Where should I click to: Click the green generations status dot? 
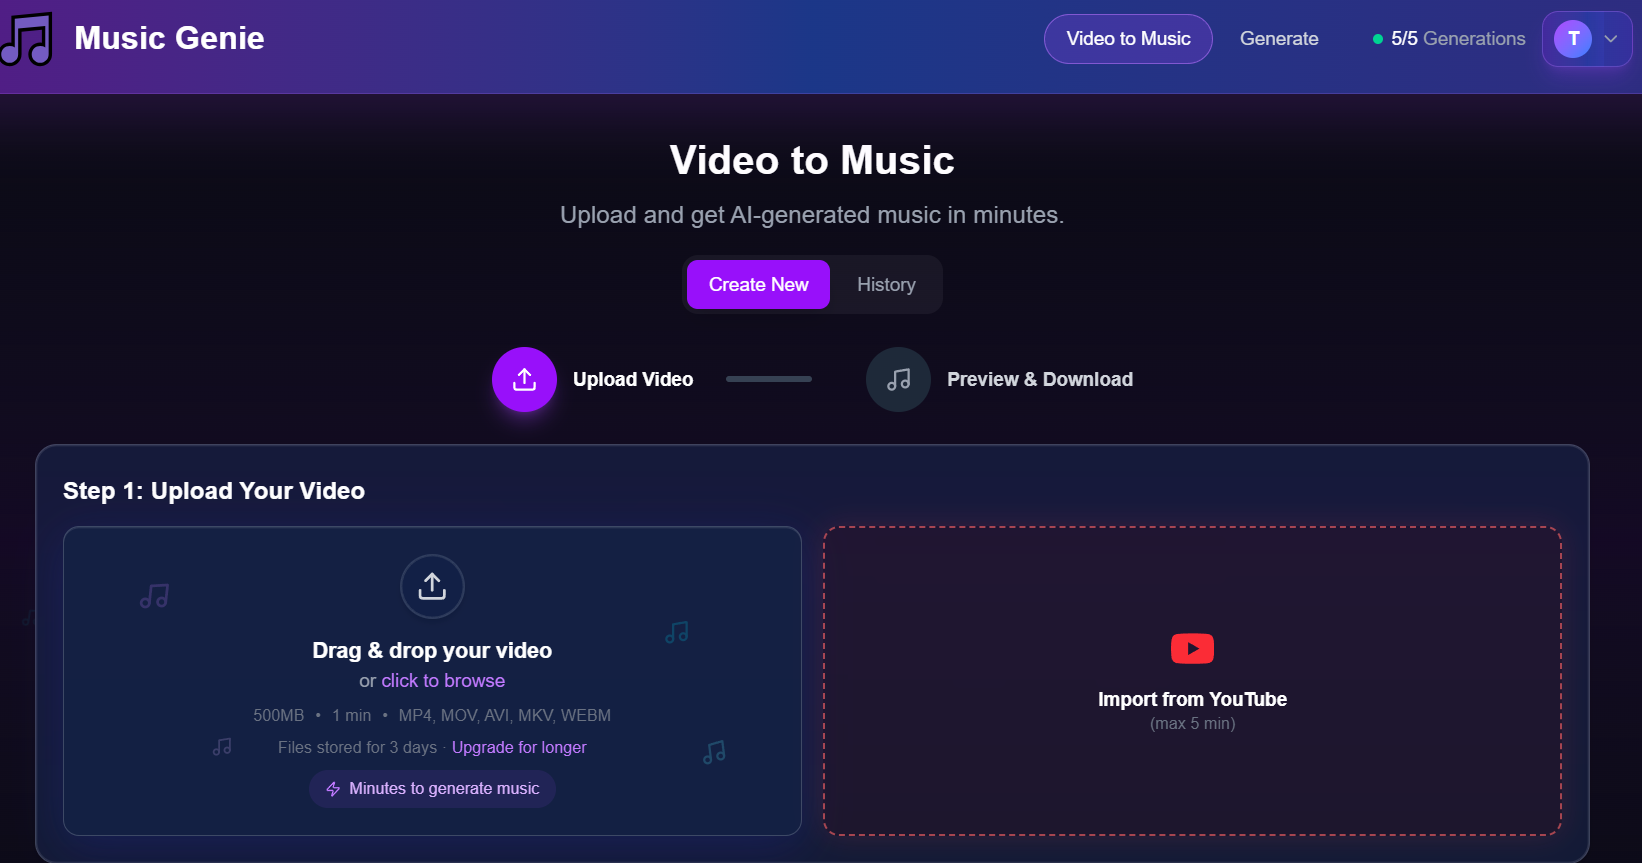tap(1378, 39)
